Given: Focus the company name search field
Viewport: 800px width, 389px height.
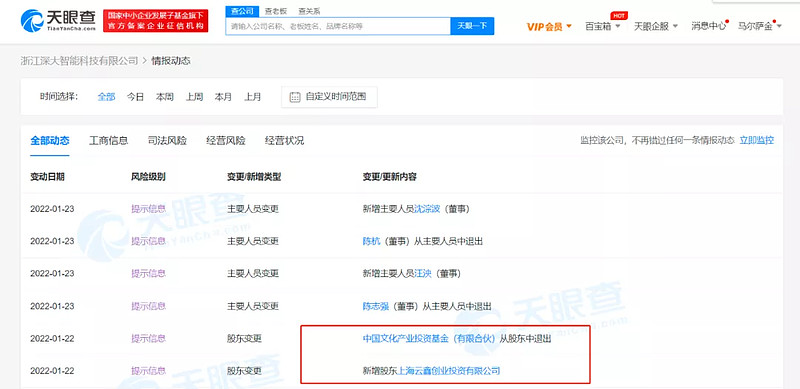Looking at the screenshot, I should tap(338, 26).
